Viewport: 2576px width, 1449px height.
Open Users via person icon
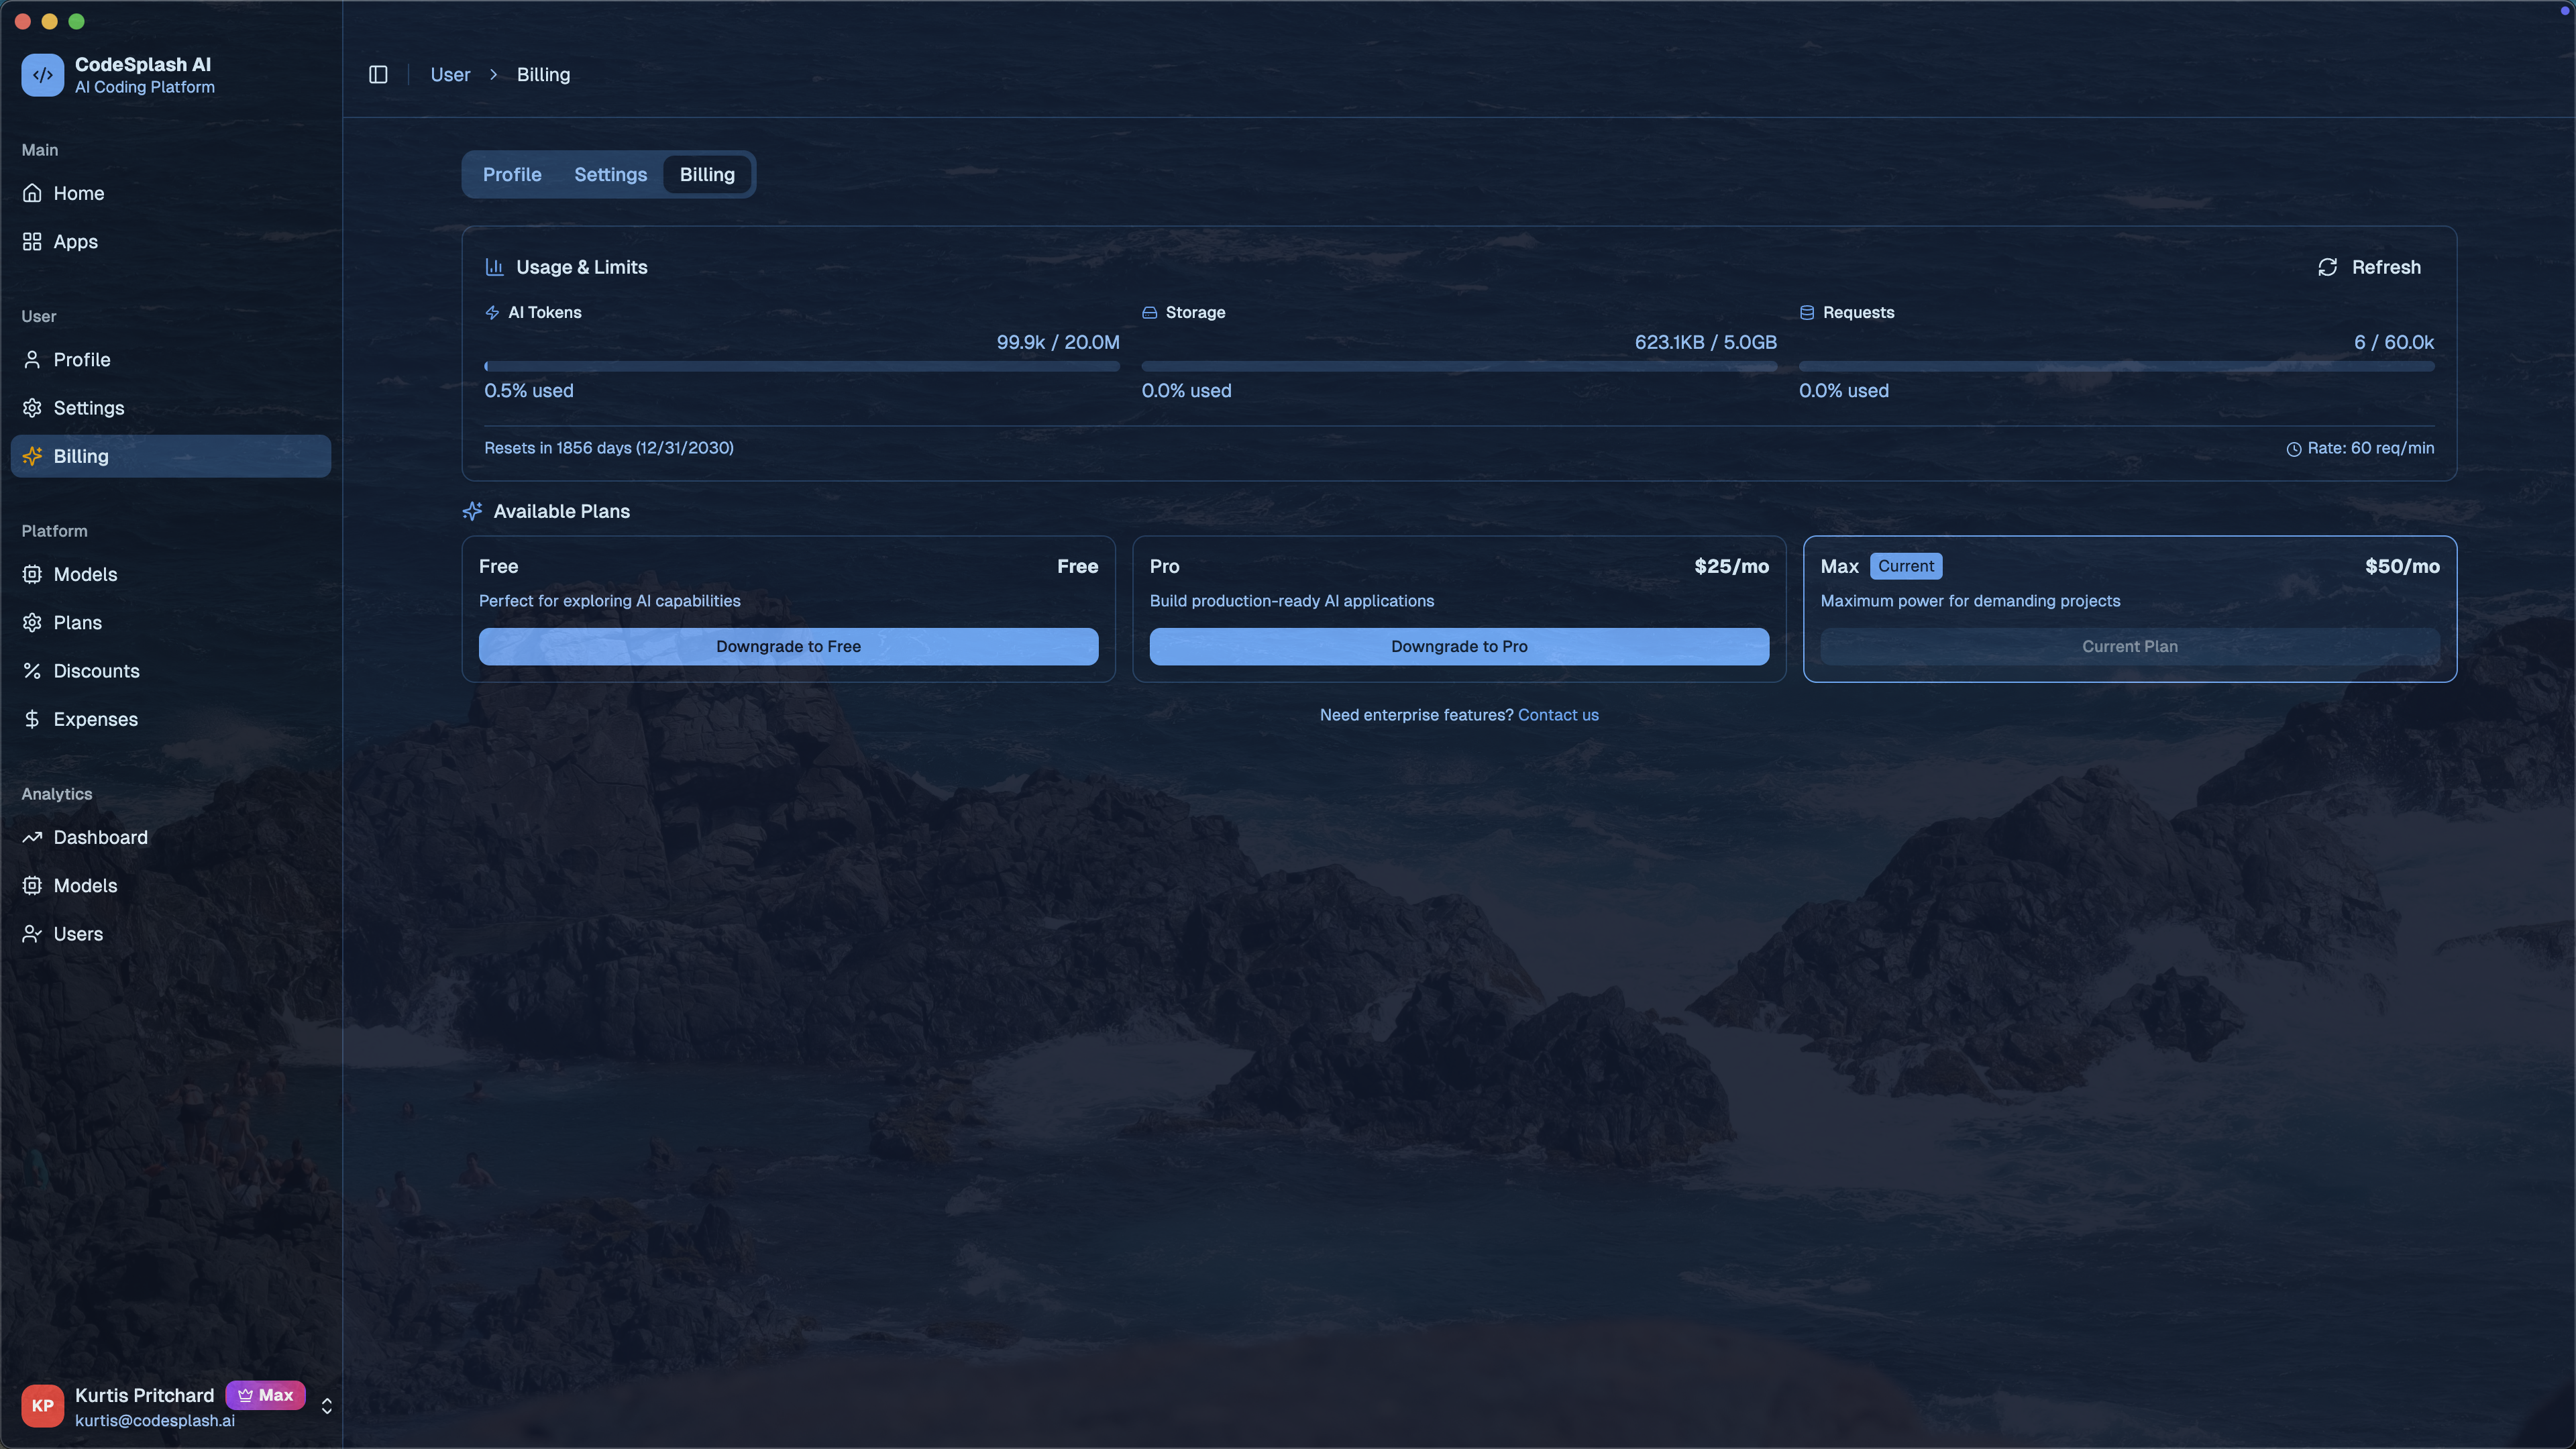32,934
